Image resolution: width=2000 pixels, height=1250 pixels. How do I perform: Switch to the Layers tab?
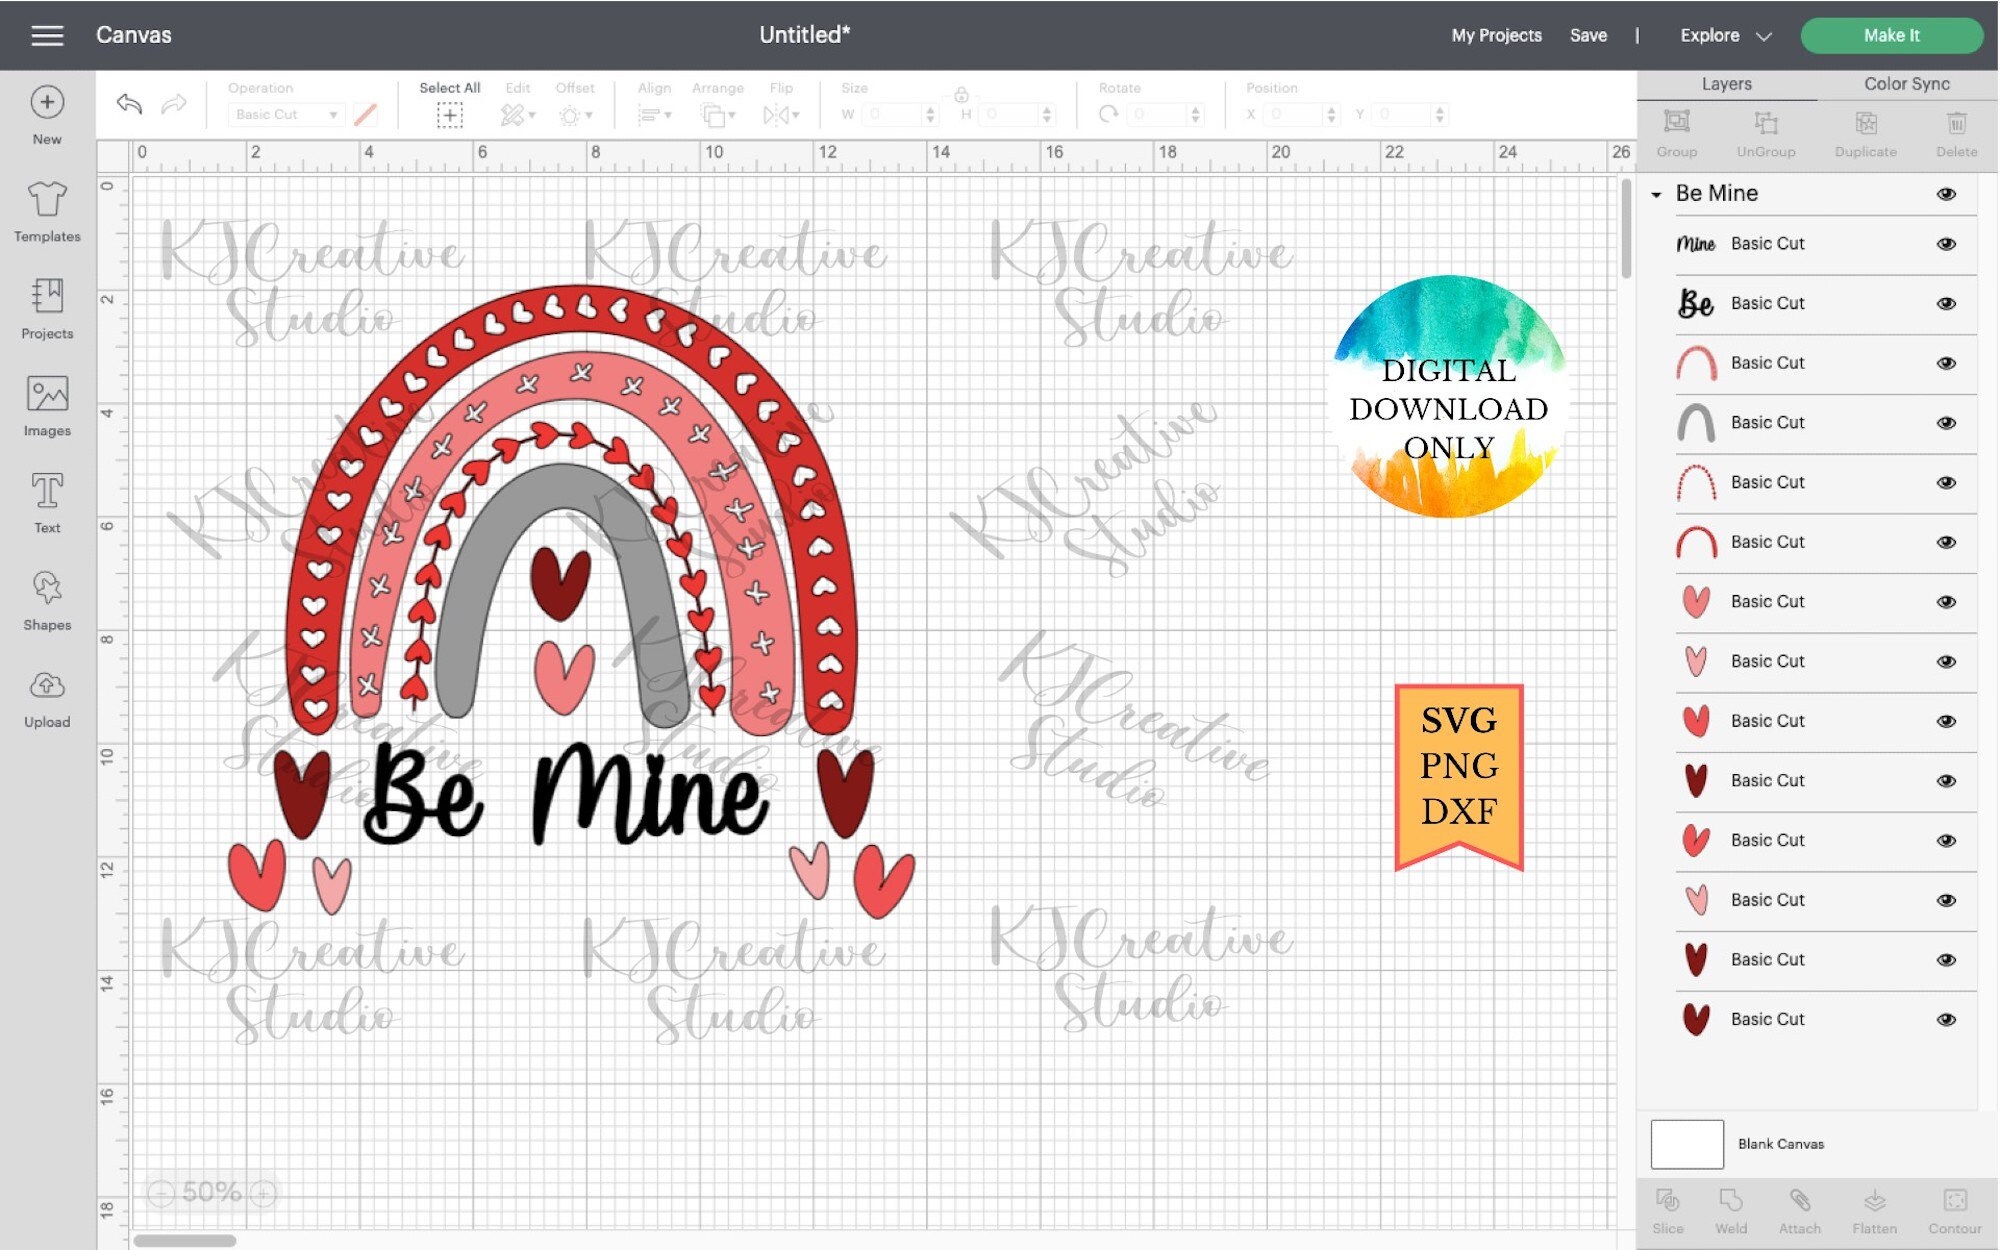(x=1726, y=84)
